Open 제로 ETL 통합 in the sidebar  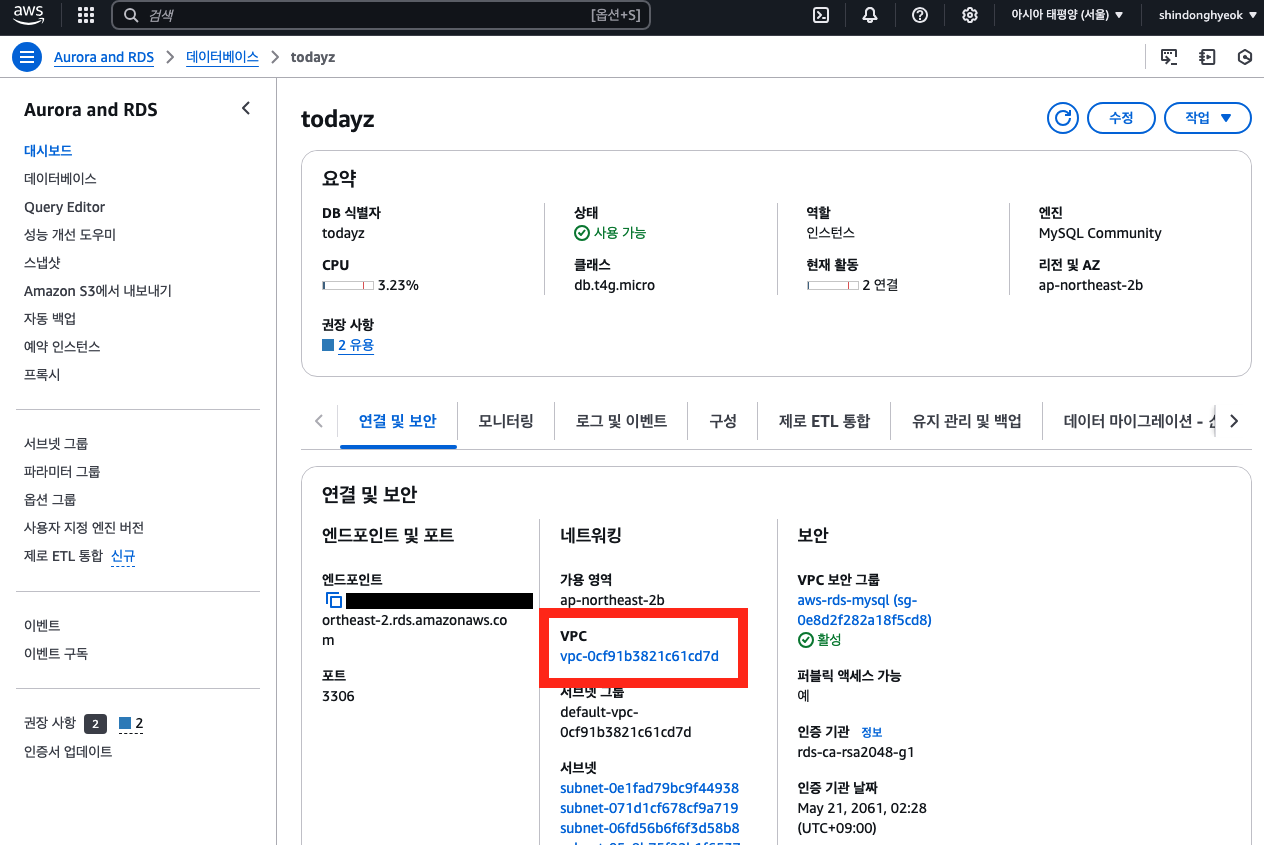click(63, 555)
